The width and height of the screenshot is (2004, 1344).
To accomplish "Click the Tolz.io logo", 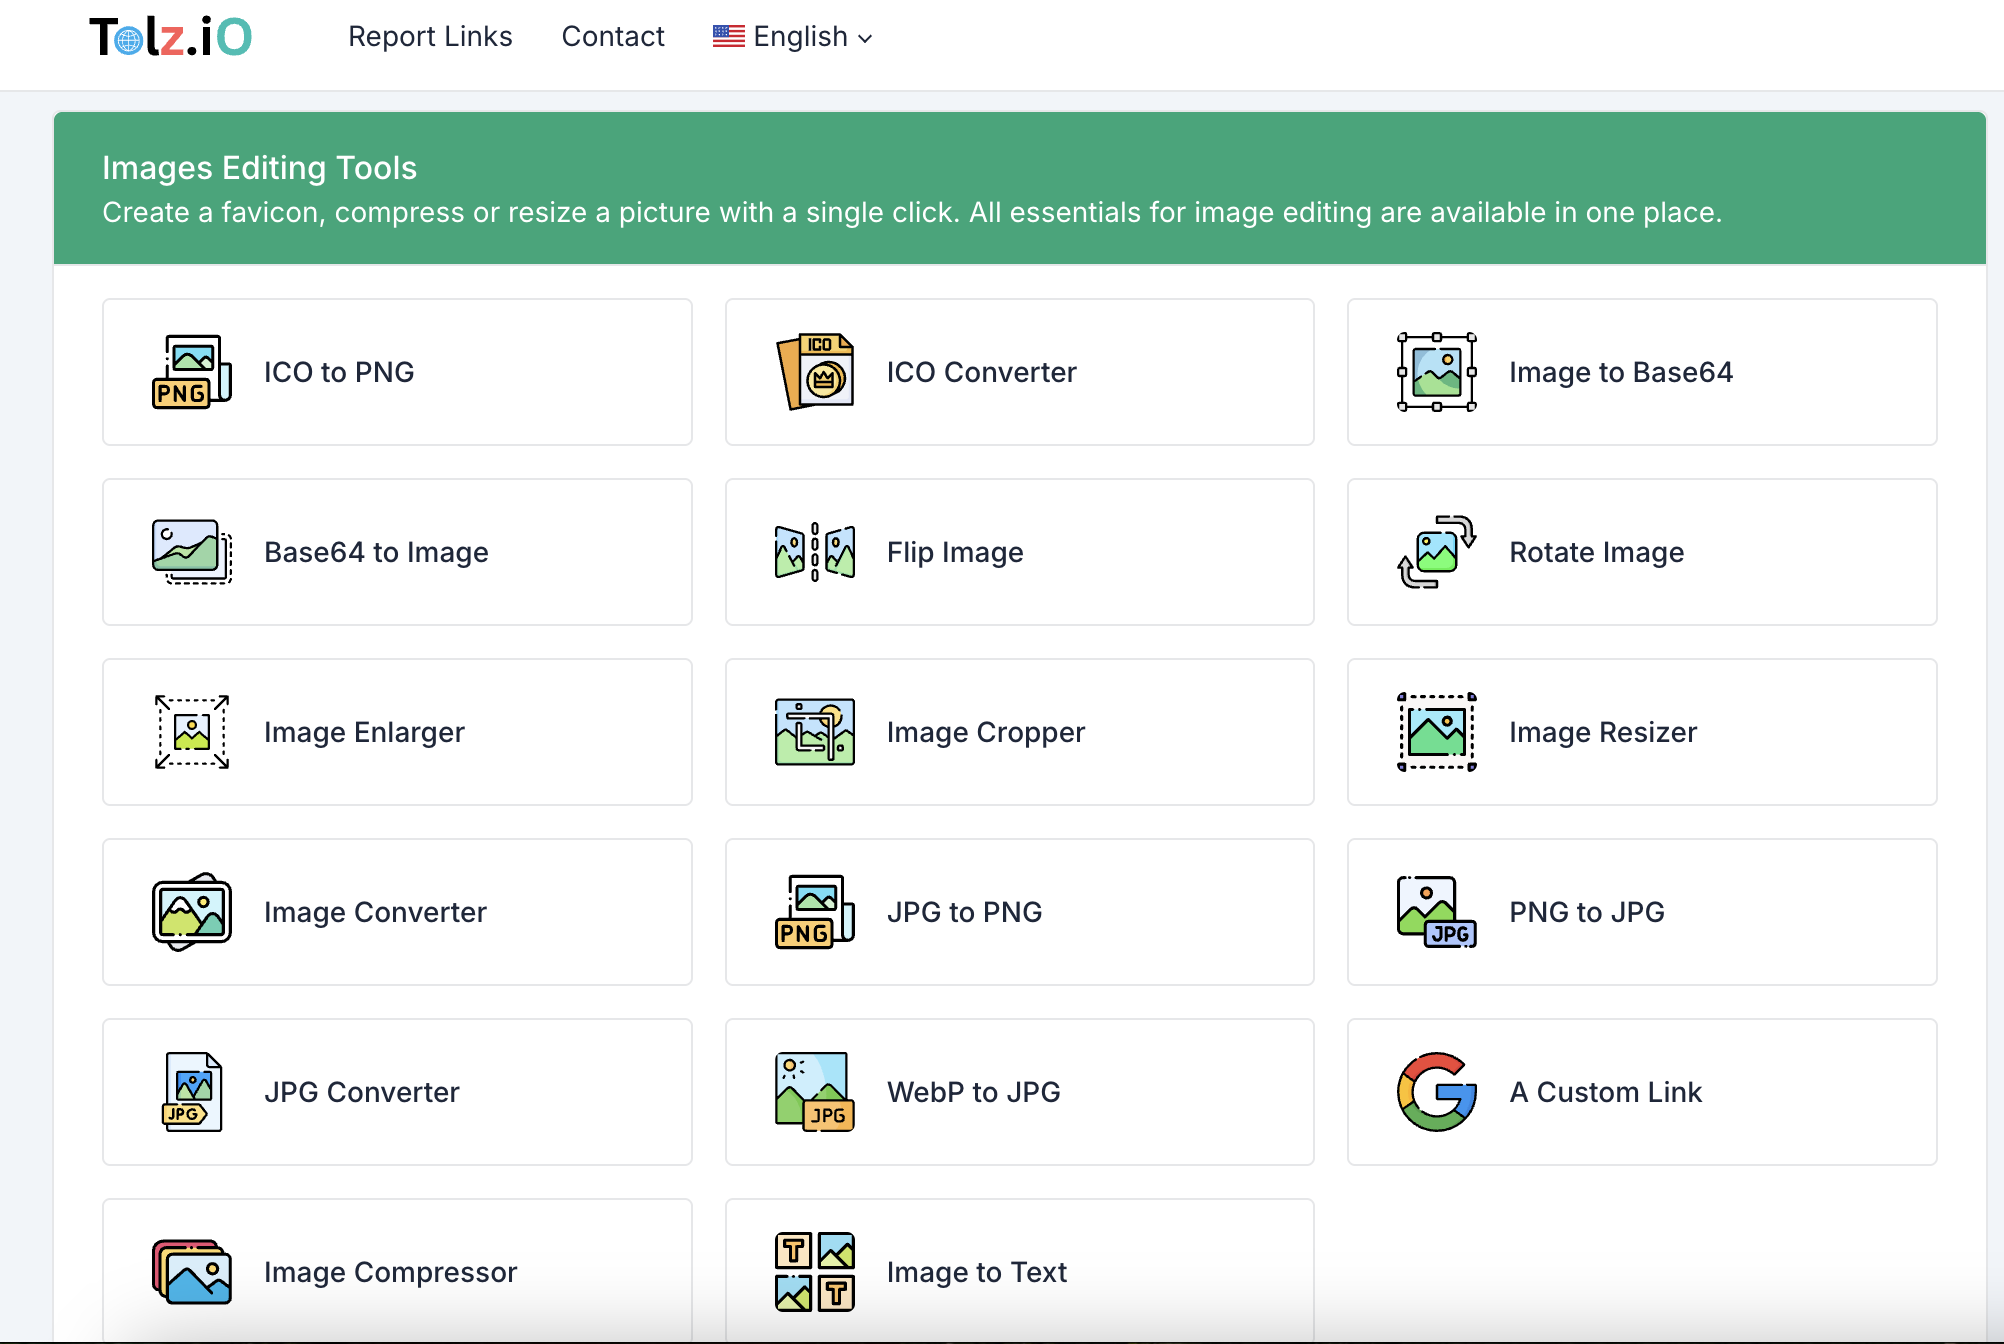I will point(170,37).
